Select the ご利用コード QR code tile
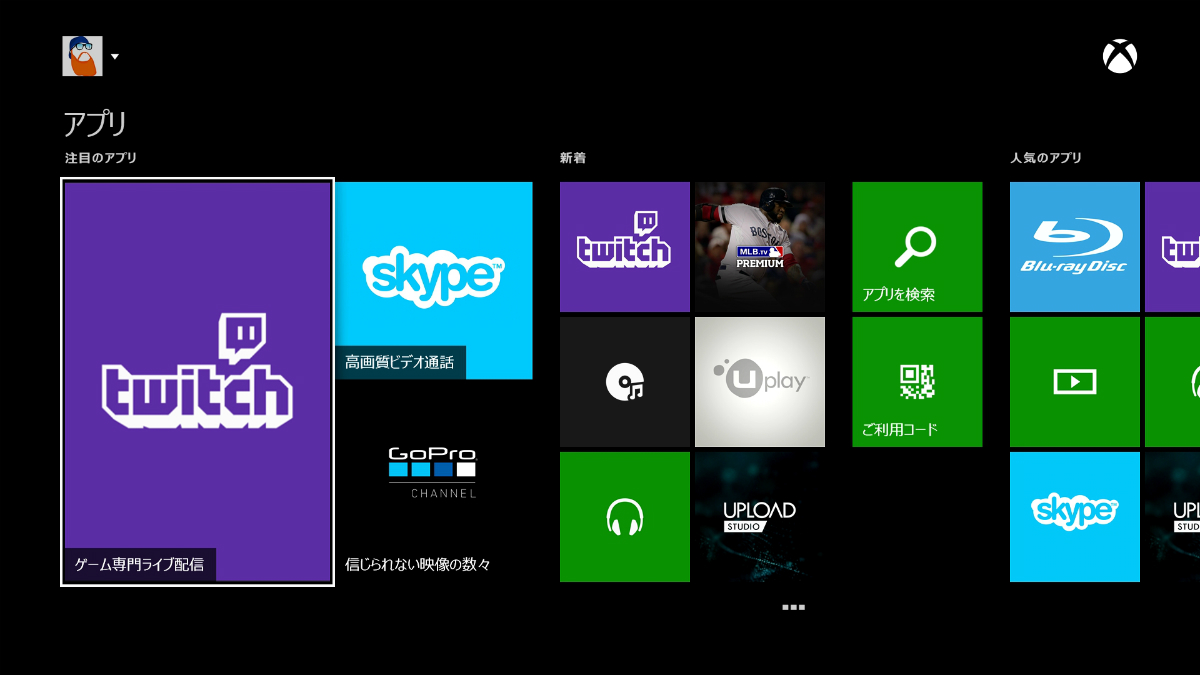Viewport: 1200px width, 675px height. (x=917, y=382)
